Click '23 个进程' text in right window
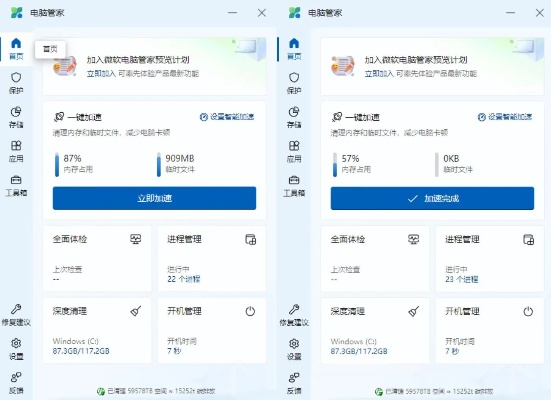The image size is (551, 400). tap(462, 279)
